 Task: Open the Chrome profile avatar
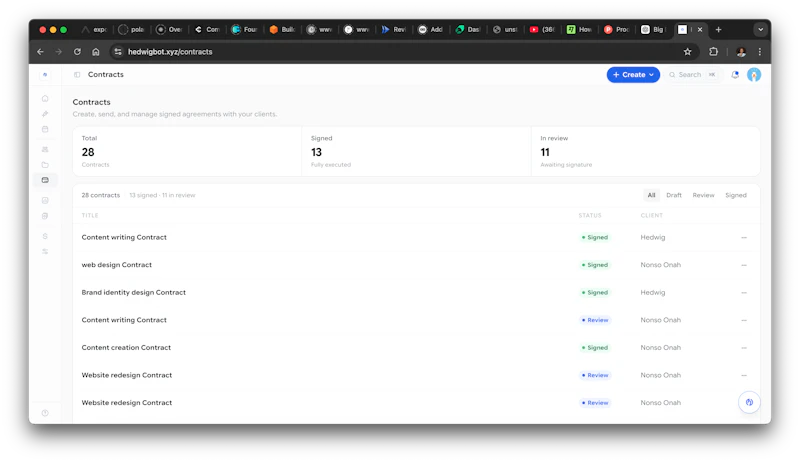741,52
